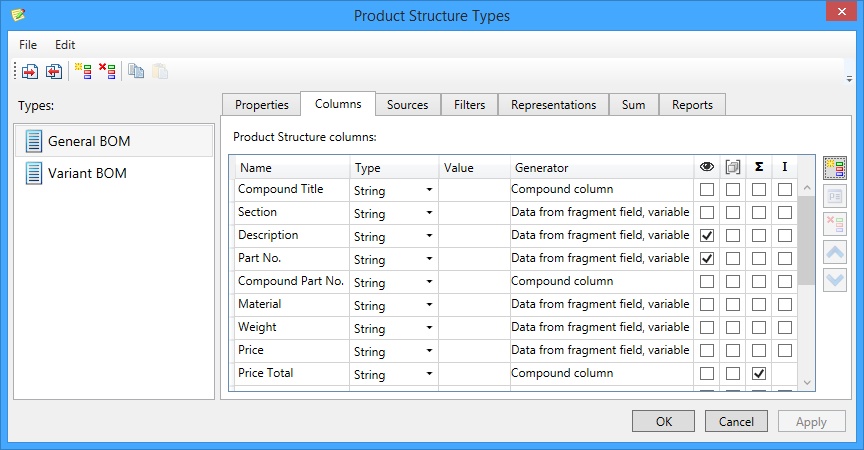Click the eye visibility column header
Viewport: 864px width, 450px height.
(x=707, y=167)
